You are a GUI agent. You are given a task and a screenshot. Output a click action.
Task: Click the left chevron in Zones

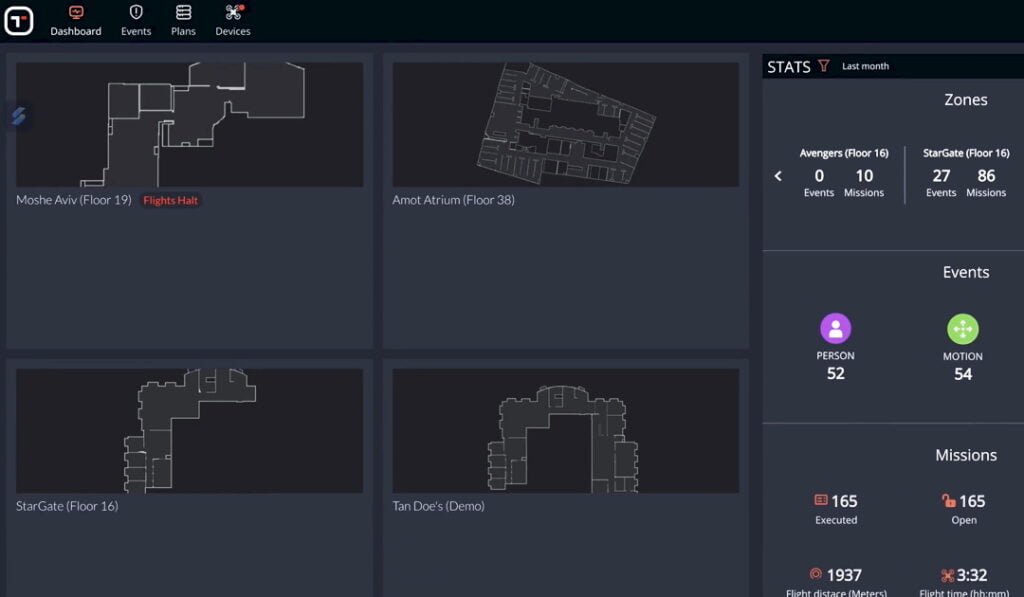[778, 176]
